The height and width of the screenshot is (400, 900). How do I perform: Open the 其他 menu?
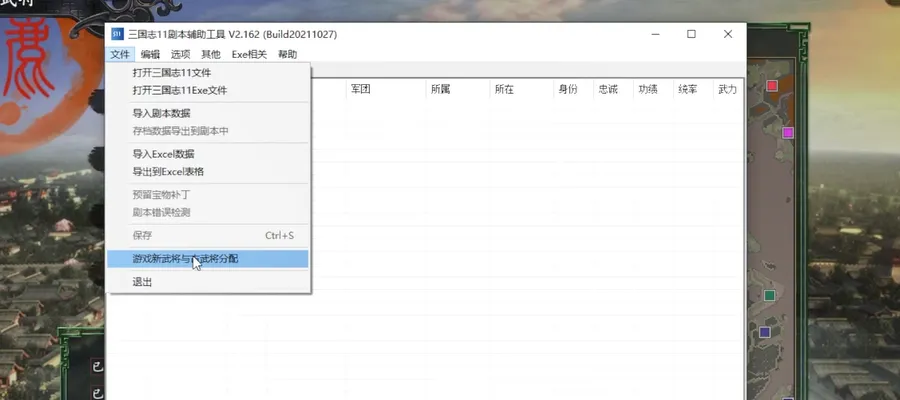211,55
